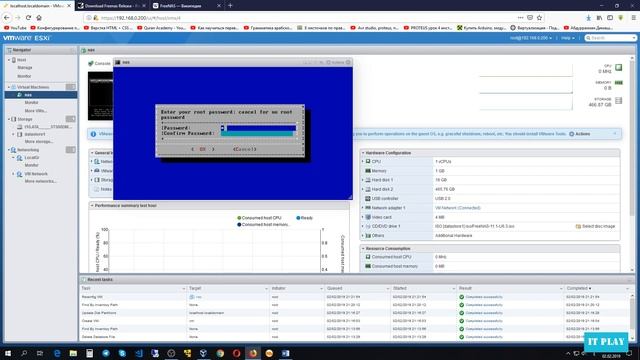Image resolution: width=640 pixels, height=360 pixels.
Task: Open the Console toolbar button
Action: point(100,64)
